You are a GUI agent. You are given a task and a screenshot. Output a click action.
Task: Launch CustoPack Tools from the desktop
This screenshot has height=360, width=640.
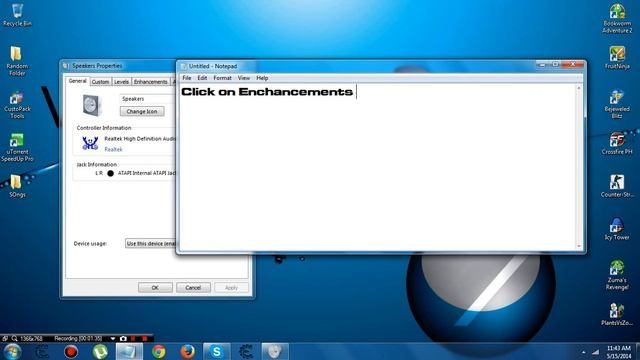point(17,105)
